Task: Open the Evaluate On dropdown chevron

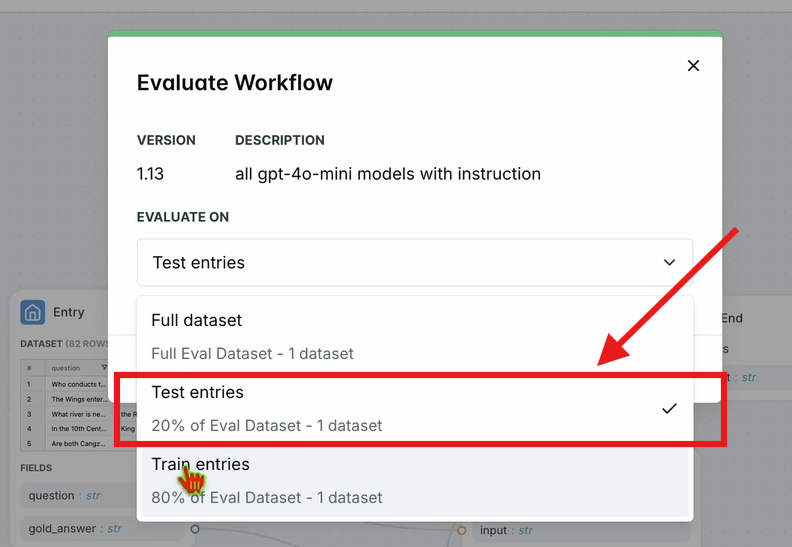Action: (669, 263)
